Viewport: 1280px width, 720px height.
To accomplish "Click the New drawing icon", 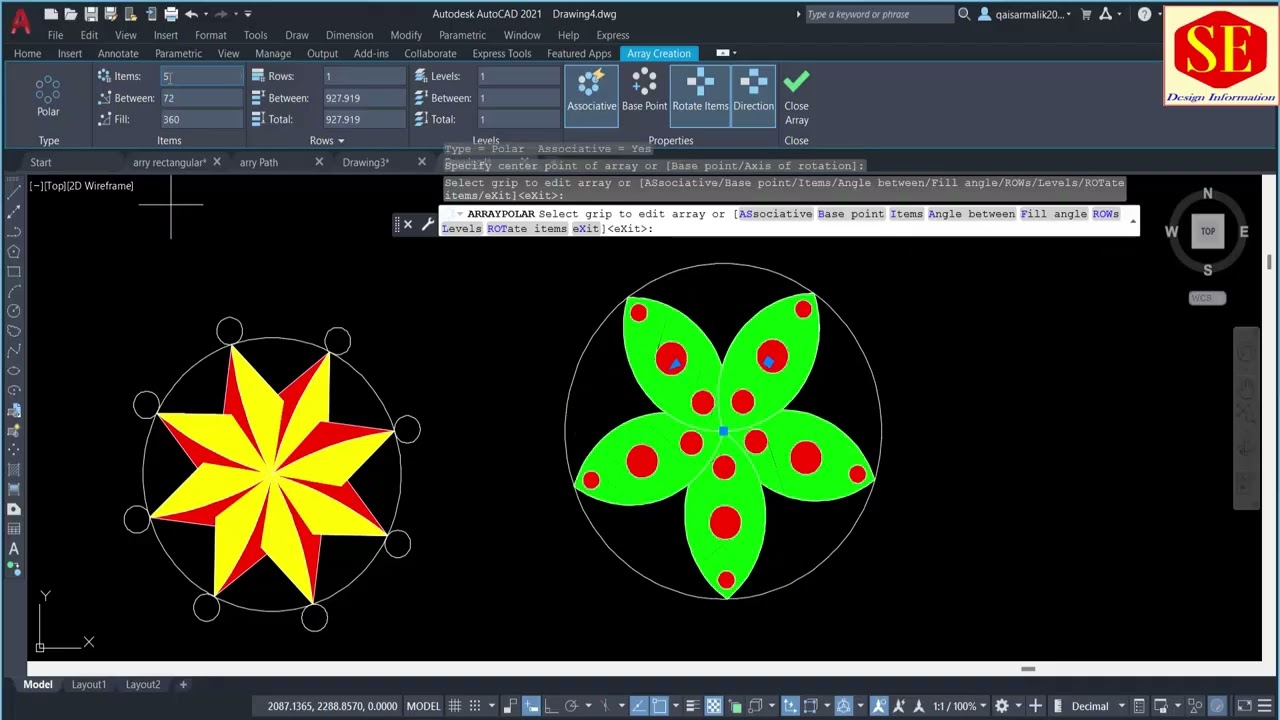I will (52, 14).
